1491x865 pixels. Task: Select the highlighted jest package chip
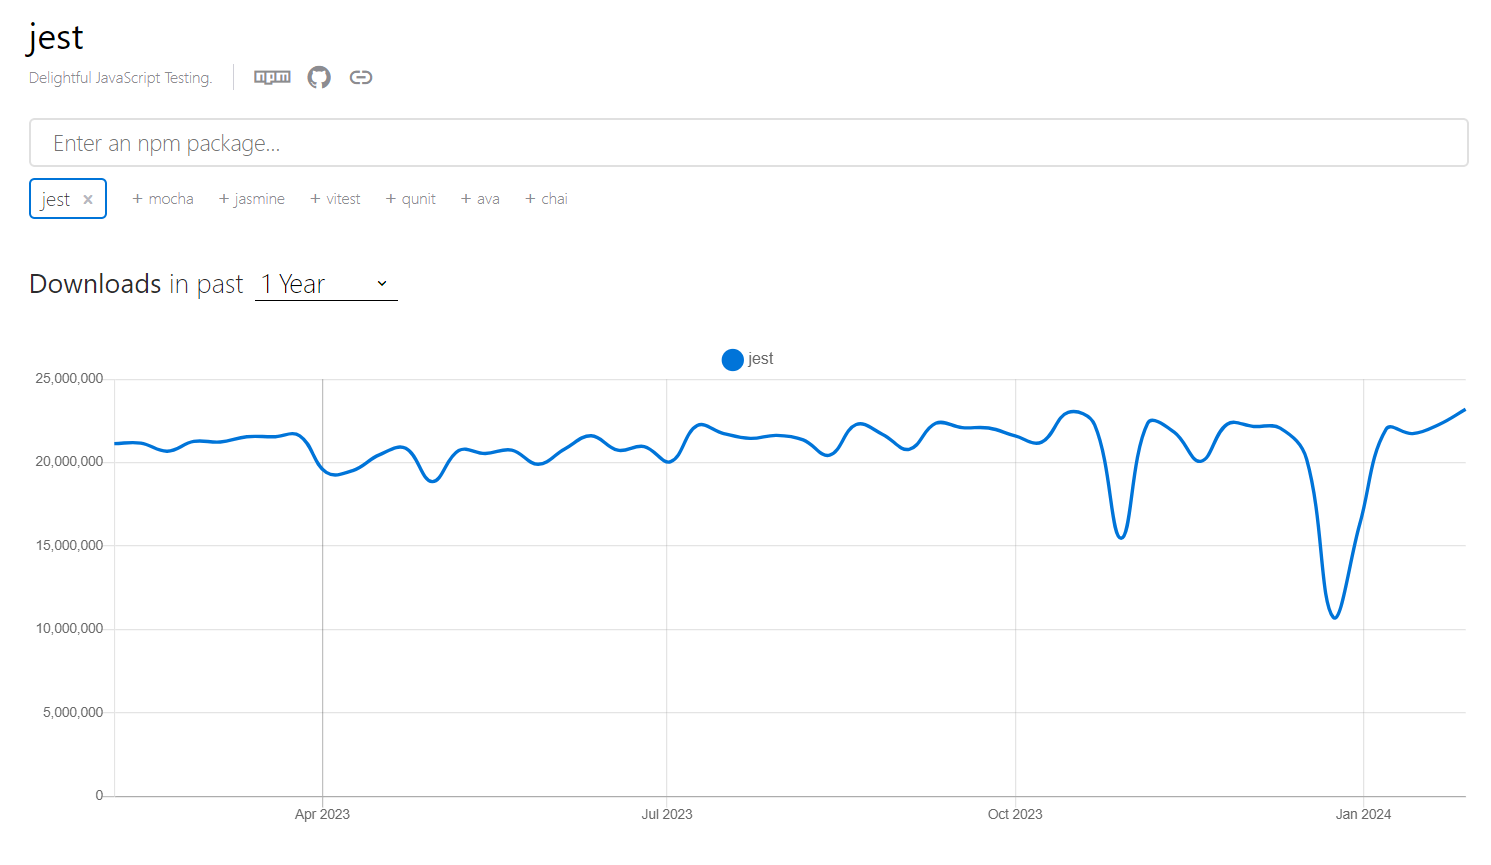[x=55, y=198]
